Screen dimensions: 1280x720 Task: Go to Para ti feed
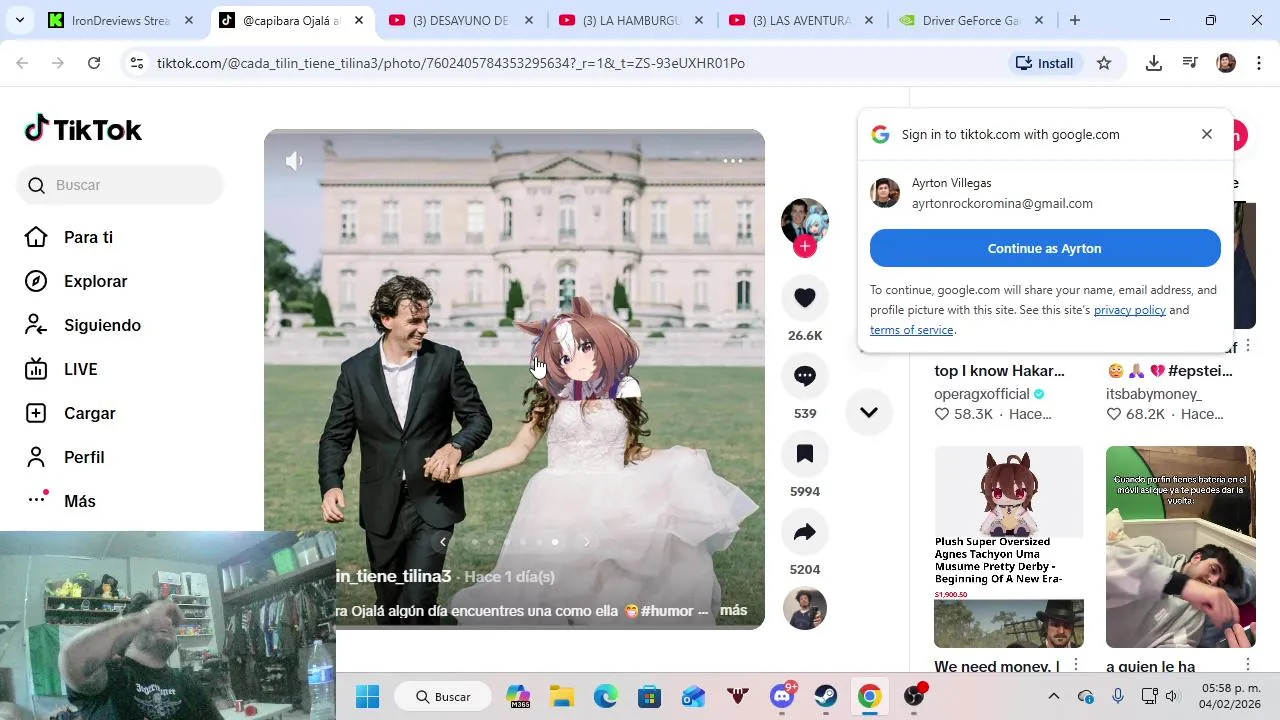[x=88, y=237]
